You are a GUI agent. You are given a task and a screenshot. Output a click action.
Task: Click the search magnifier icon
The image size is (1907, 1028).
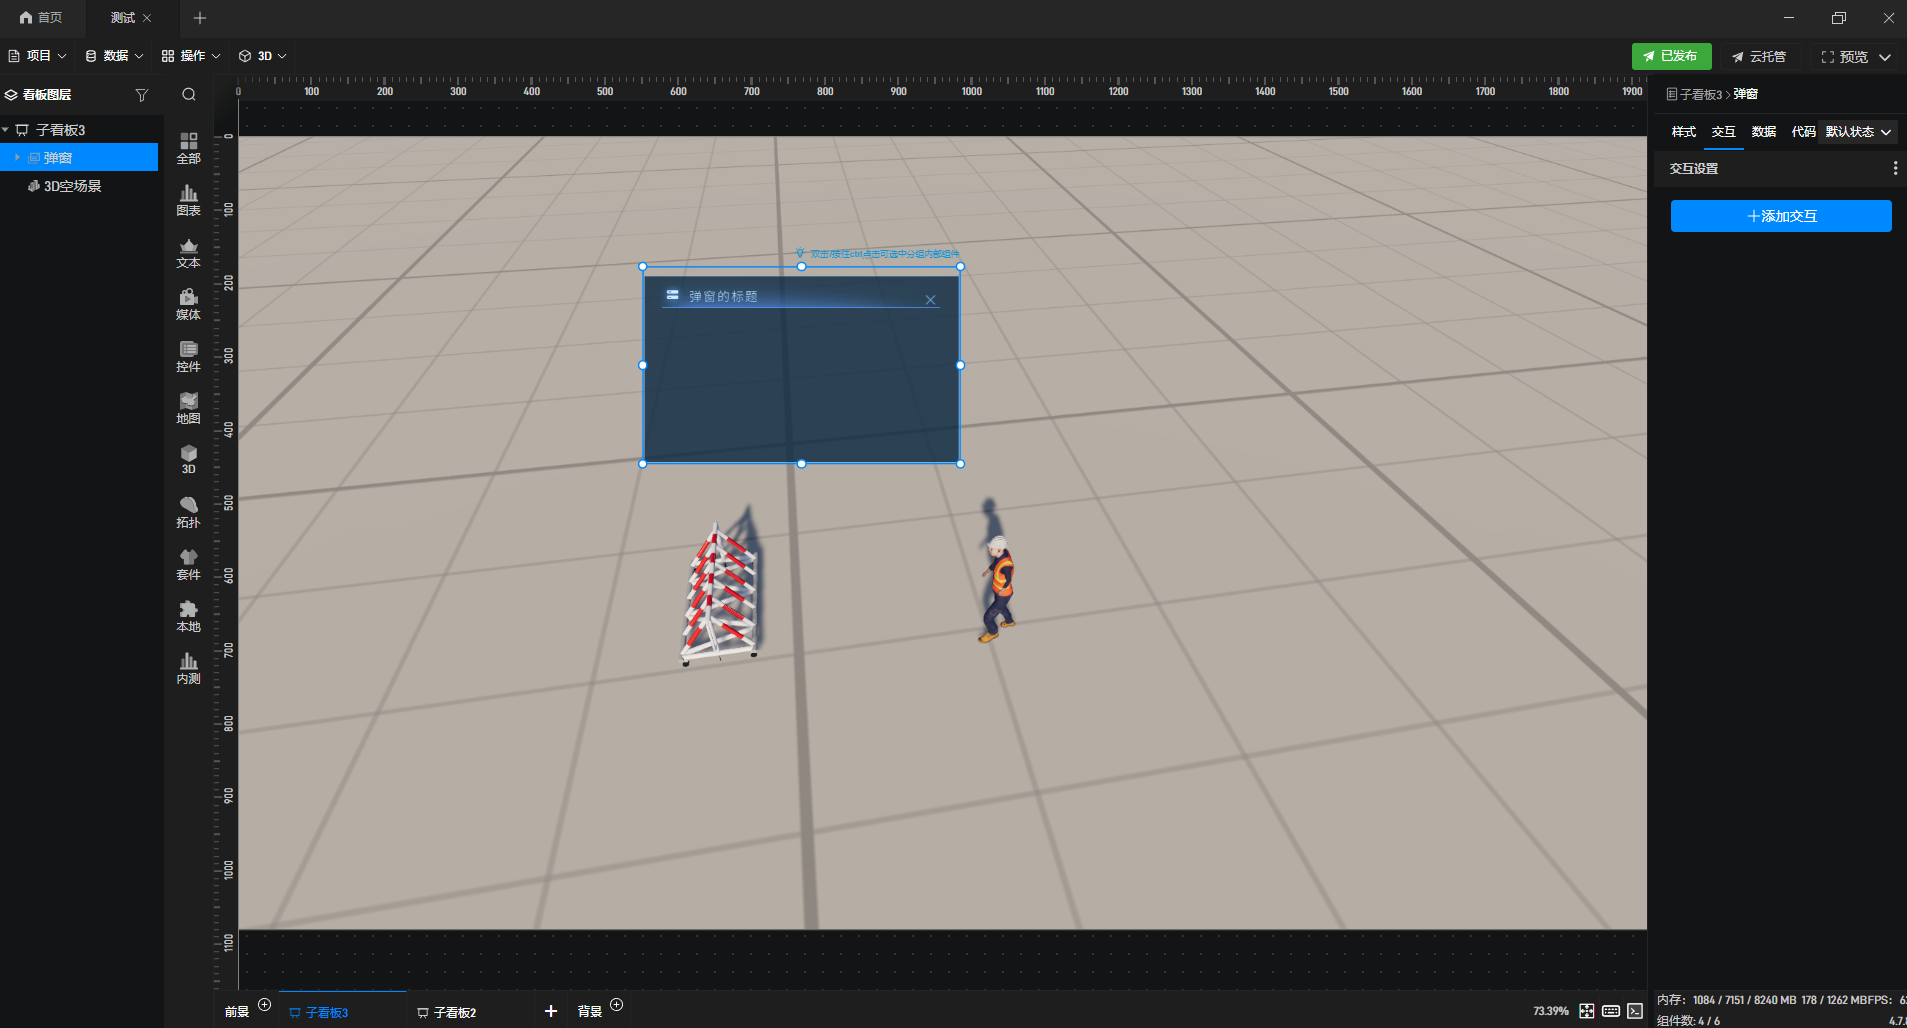(188, 95)
